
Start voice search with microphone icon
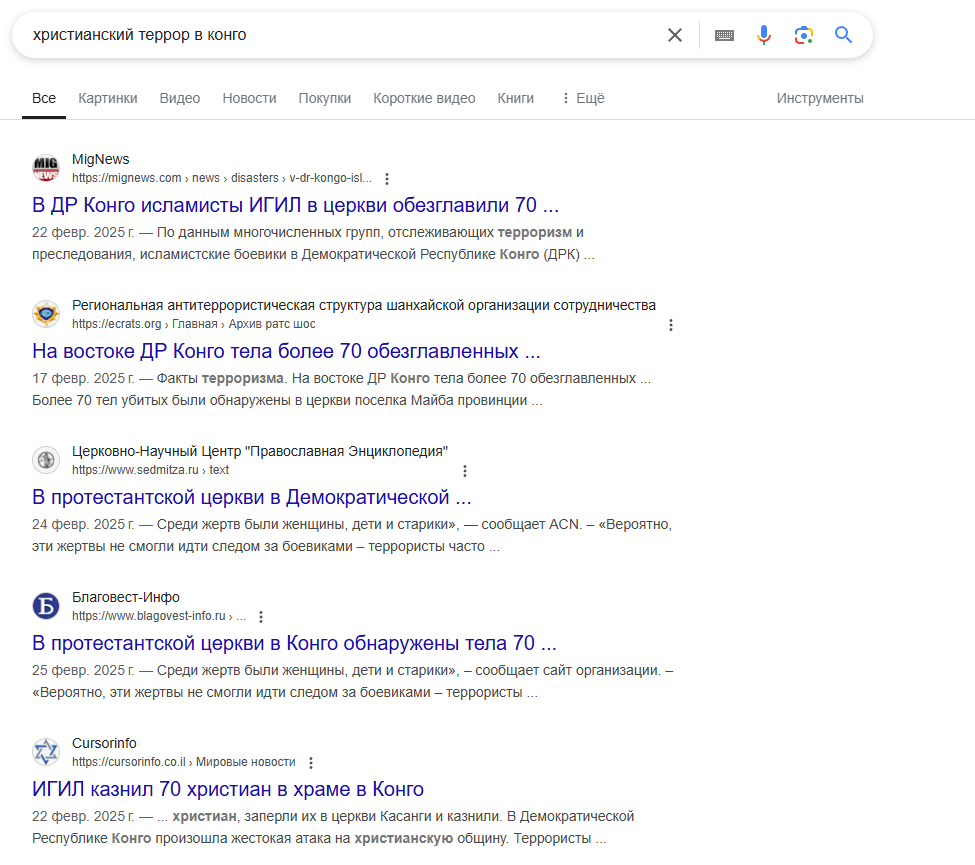tap(764, 35)
